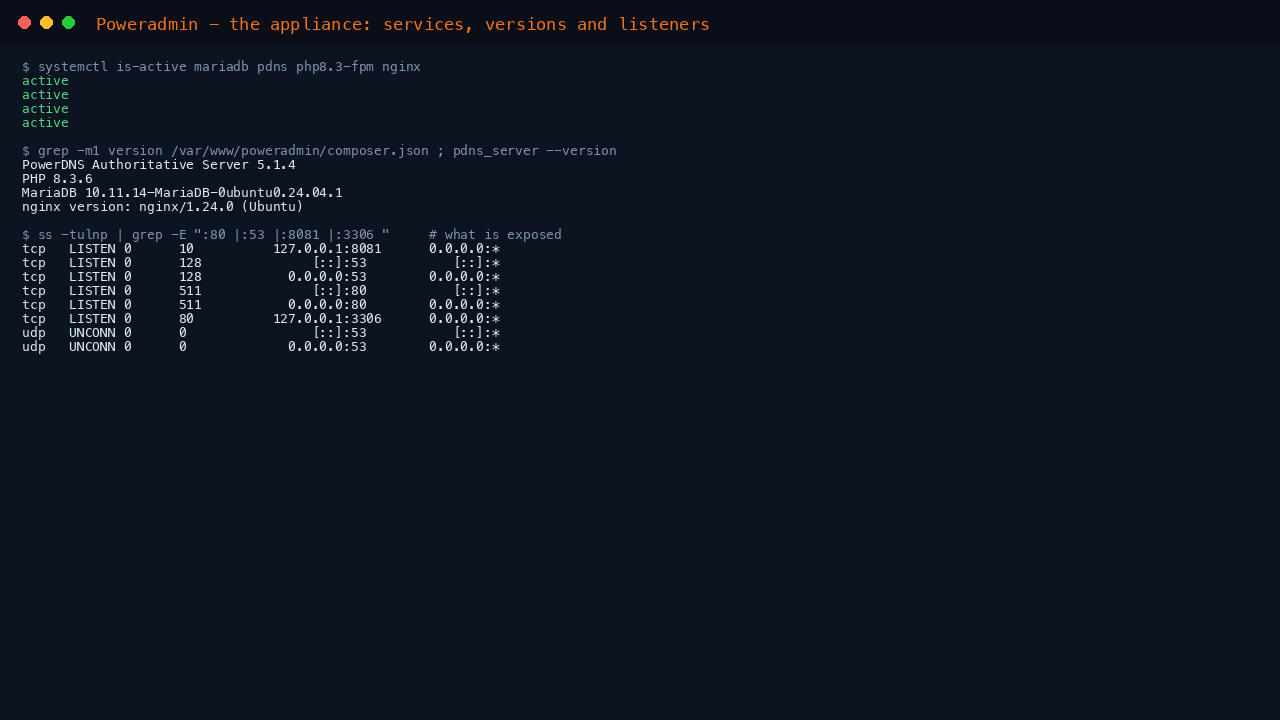This screenshot has height=720, width=1280.
Task: Select the 127.0.0.1:3306 listener address
Action: pos(327,319)
